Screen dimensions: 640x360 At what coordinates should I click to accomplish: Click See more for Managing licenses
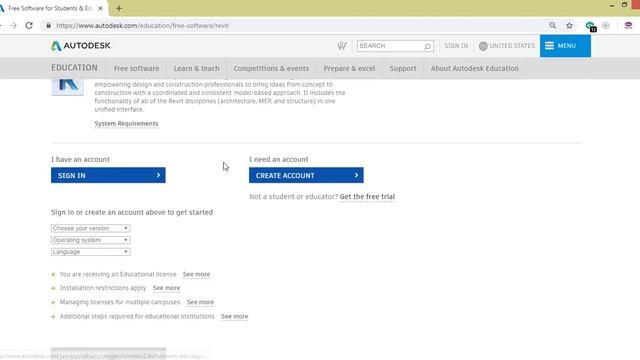200,302
